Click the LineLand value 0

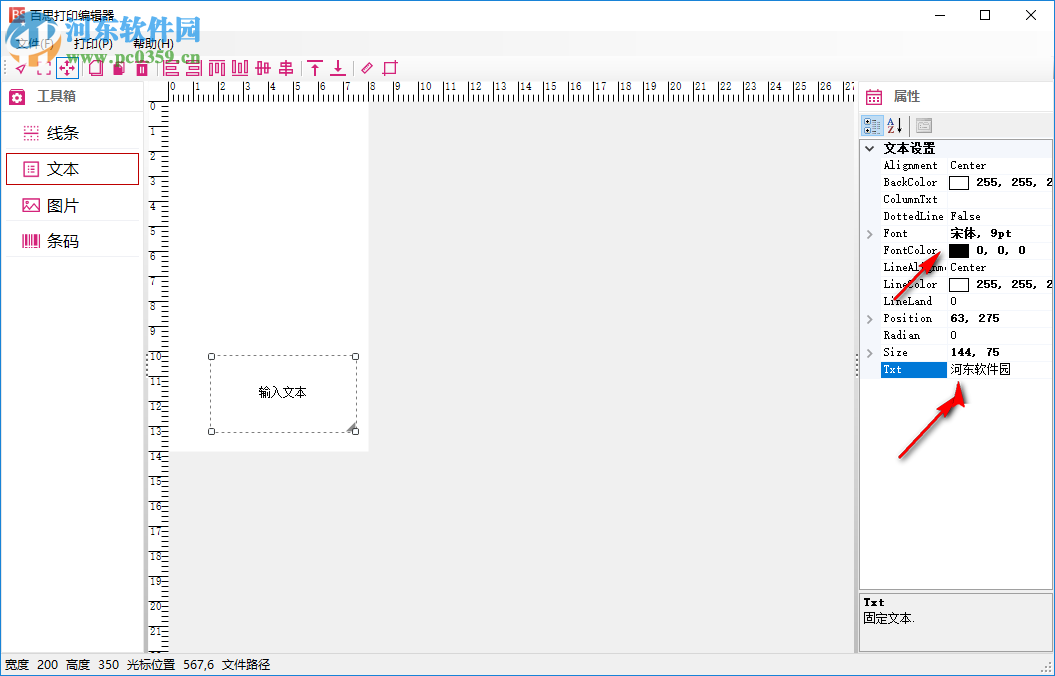point(953,301)
